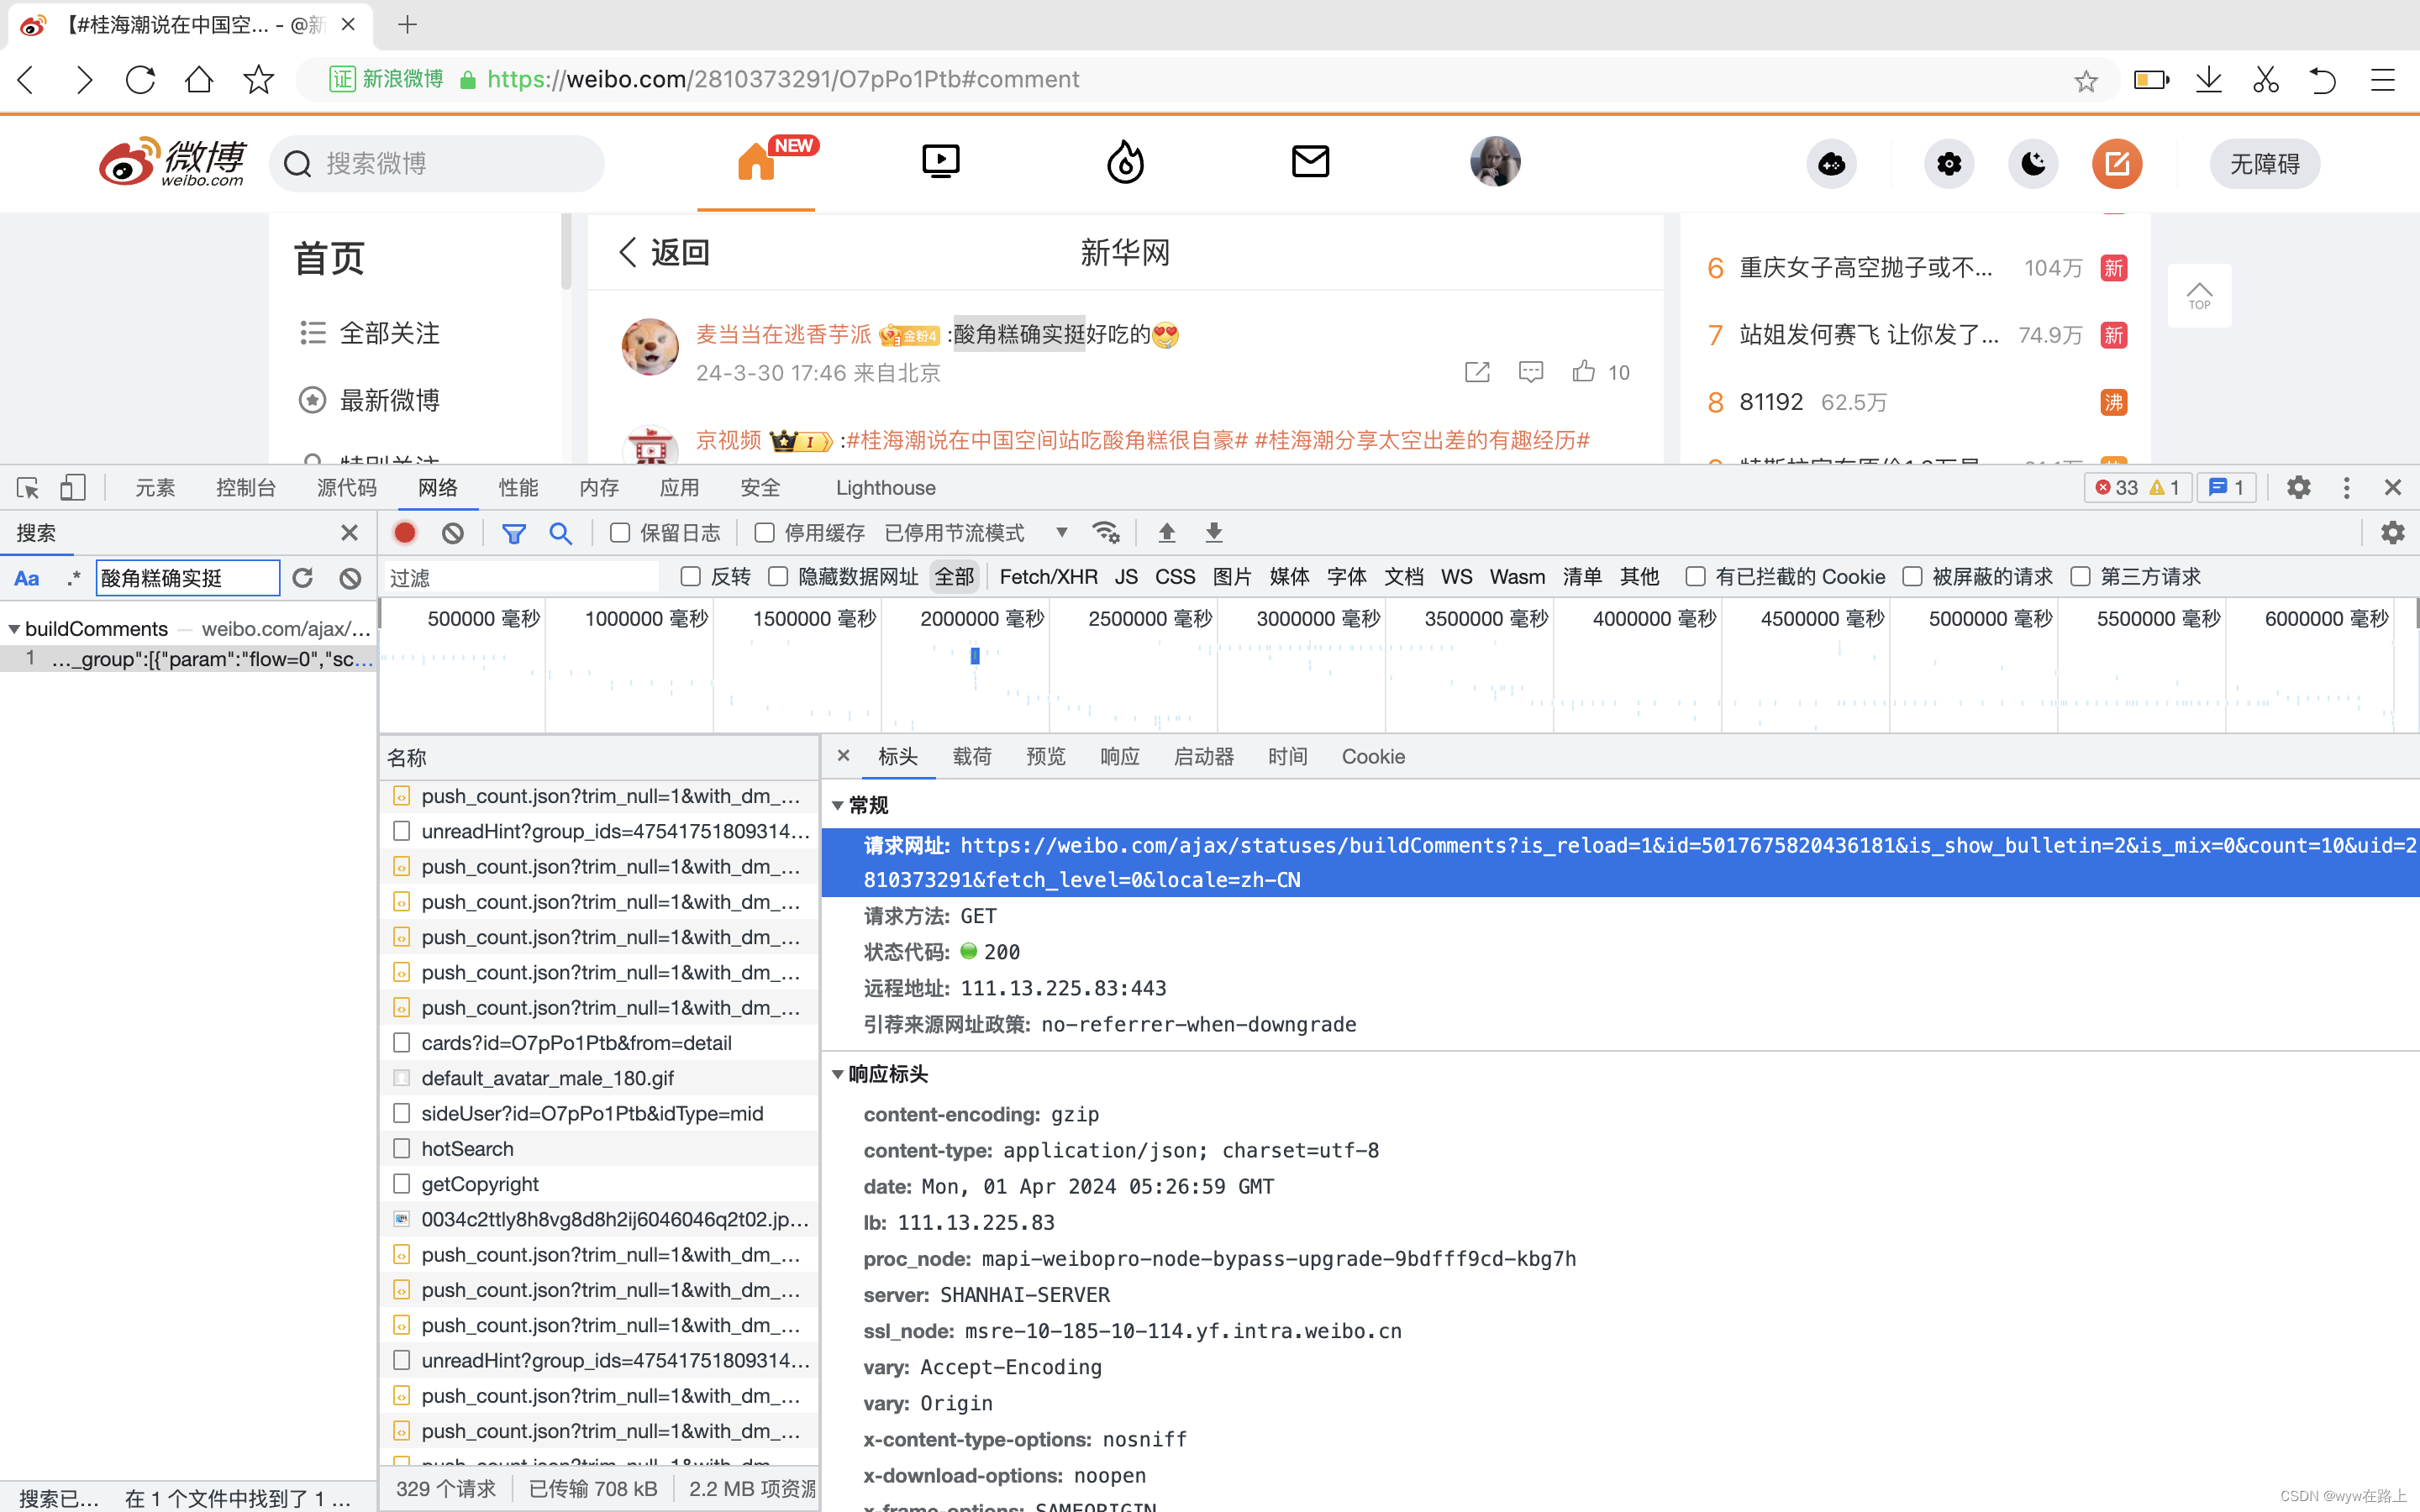Open browser downloads icon
Image resolution: width=2420 pixels, height=1512 pixels.
[2209, 80]
